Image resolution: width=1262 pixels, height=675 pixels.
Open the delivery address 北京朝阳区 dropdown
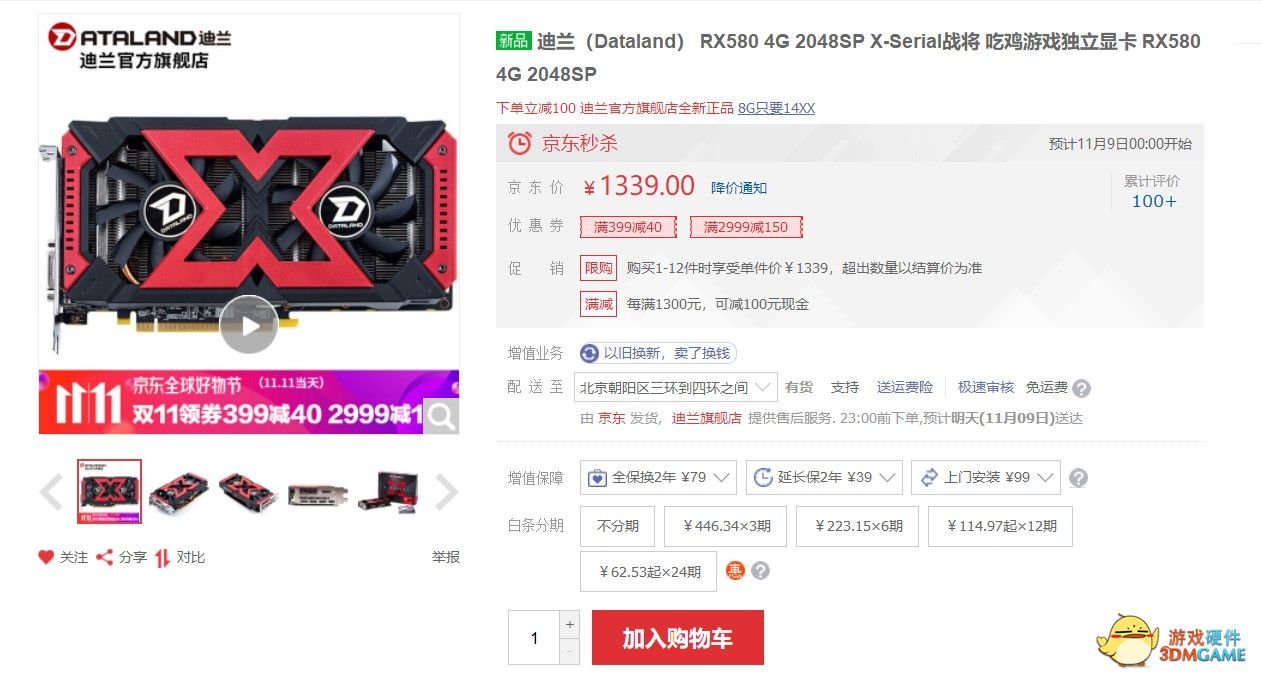pos(676,387)
